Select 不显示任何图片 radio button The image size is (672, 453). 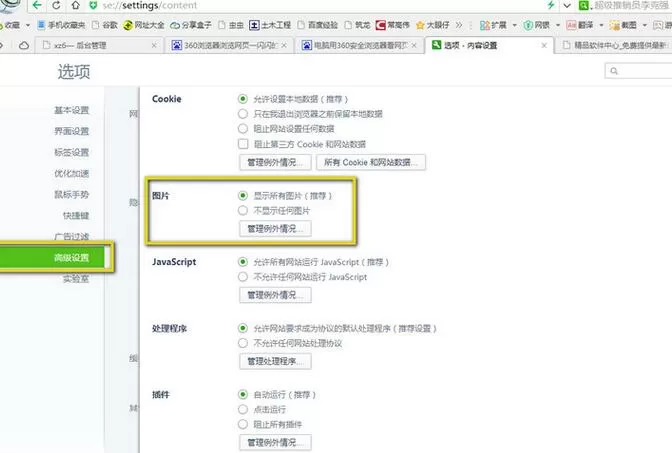(x=243, y=210)
